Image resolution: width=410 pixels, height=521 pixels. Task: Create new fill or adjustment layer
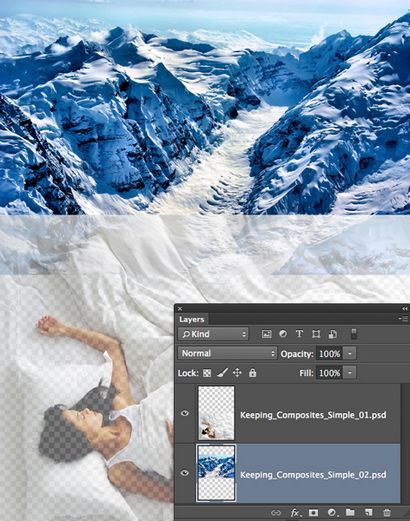332,512
